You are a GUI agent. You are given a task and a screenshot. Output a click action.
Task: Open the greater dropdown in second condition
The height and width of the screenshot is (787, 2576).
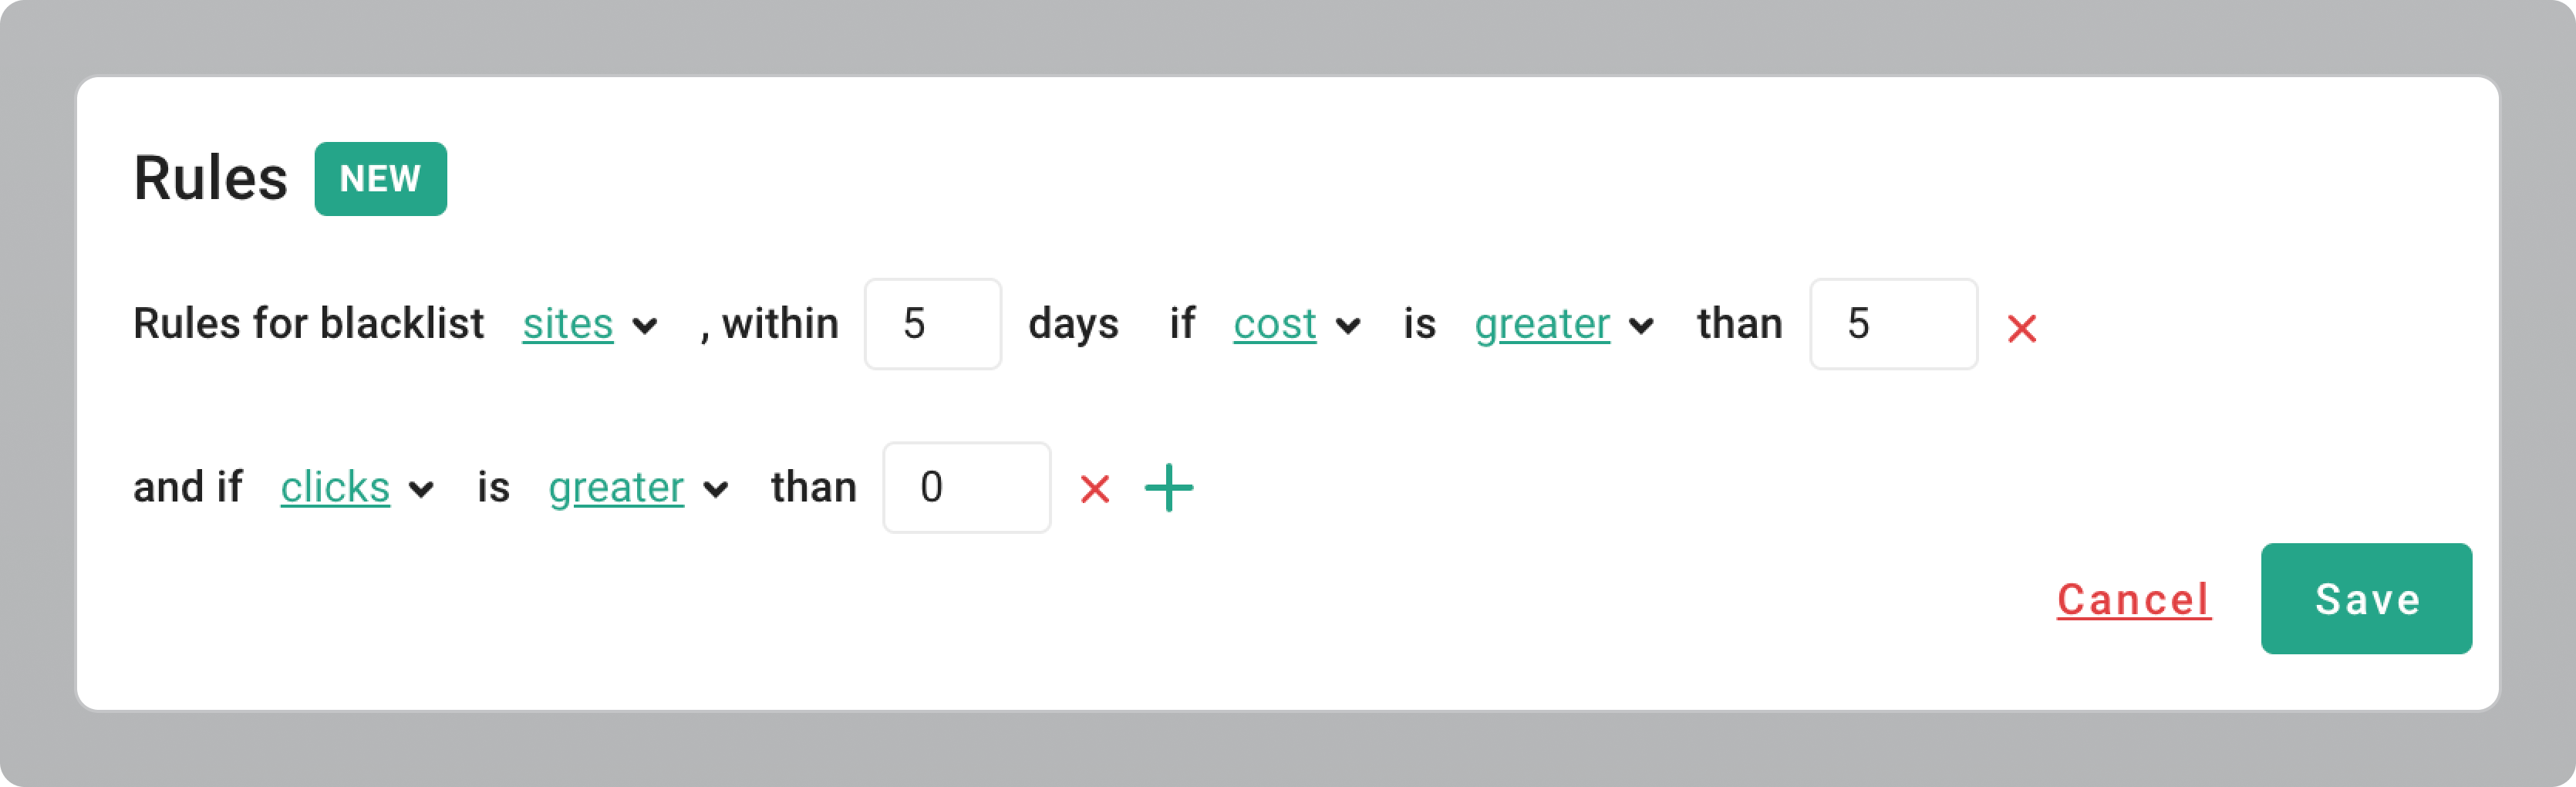point(615,488)
